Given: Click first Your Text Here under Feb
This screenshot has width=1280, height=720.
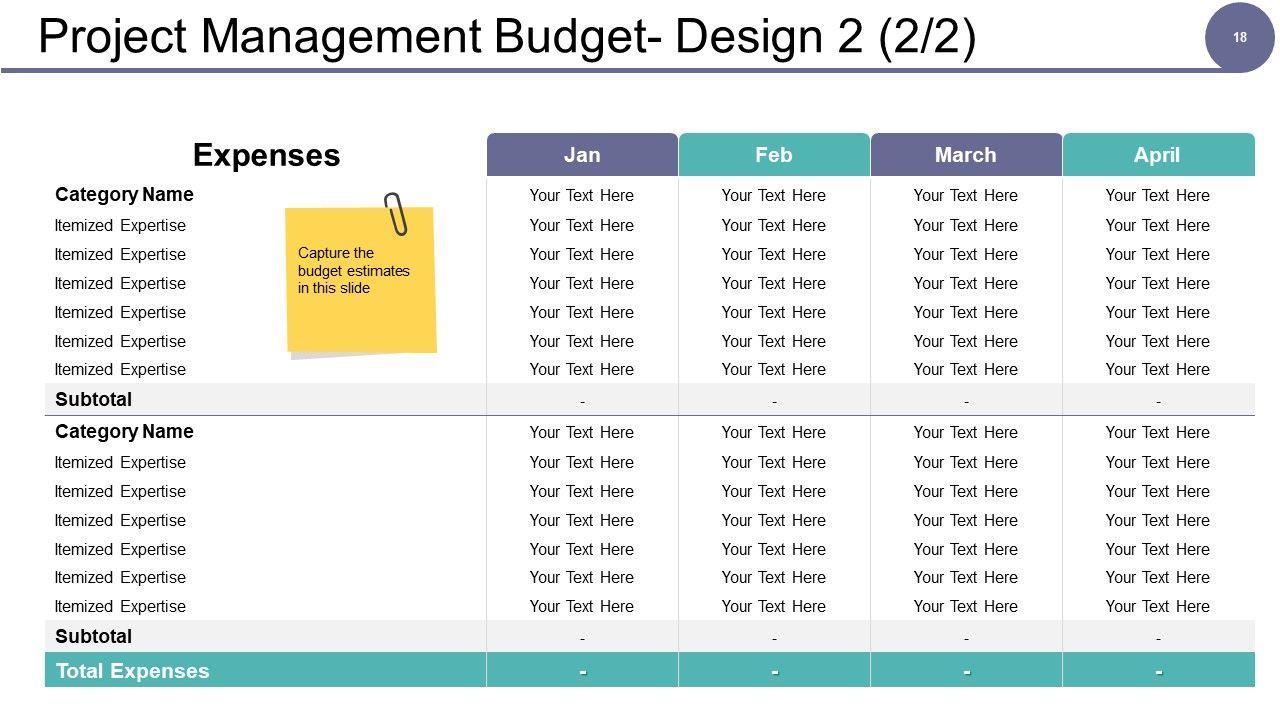Looking at the screenshot, I should 774,195.
